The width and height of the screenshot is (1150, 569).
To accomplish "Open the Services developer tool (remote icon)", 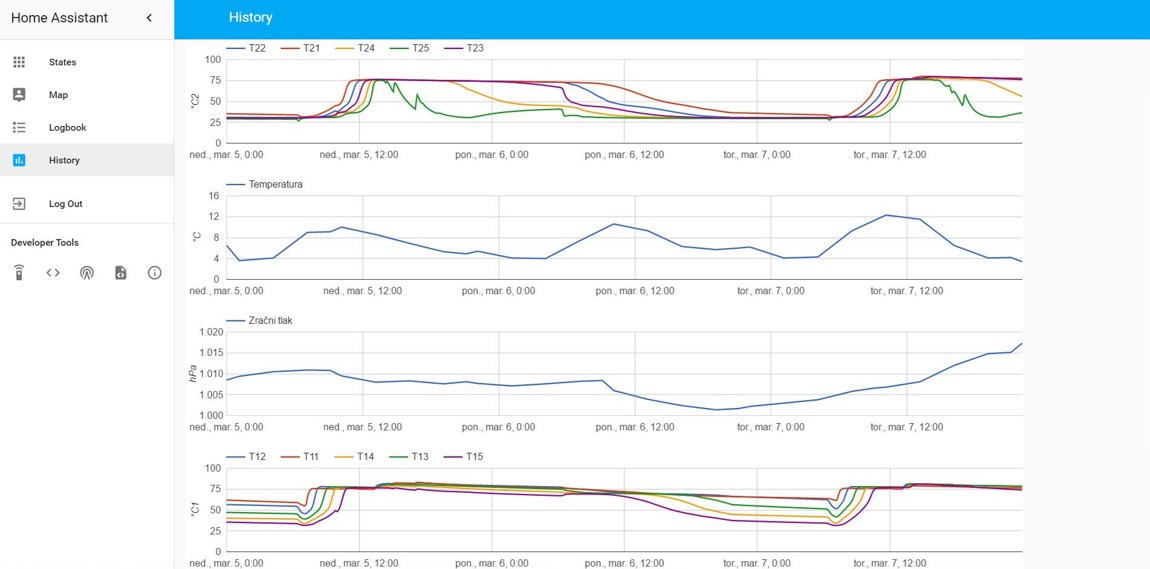I will click(x=19, y=273).
